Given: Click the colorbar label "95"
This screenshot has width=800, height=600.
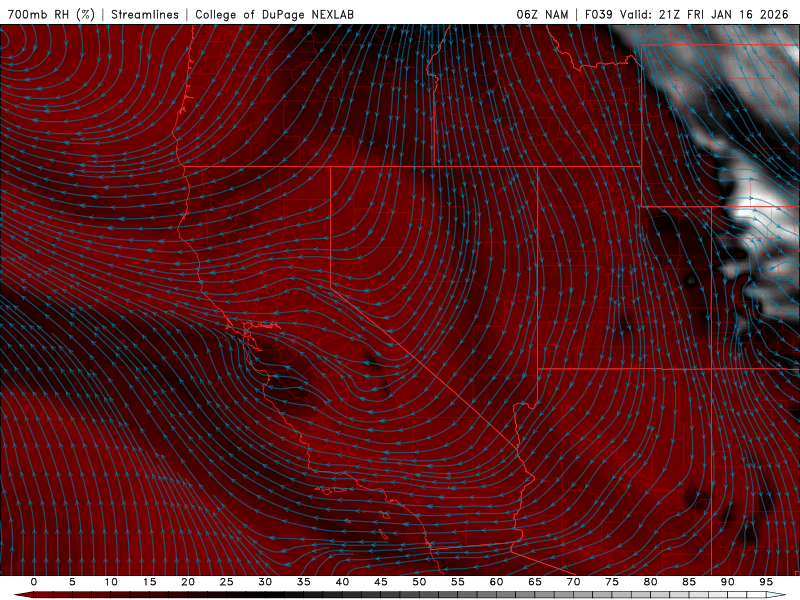Looking at the screenshot, I should click(x=766, y=582).
